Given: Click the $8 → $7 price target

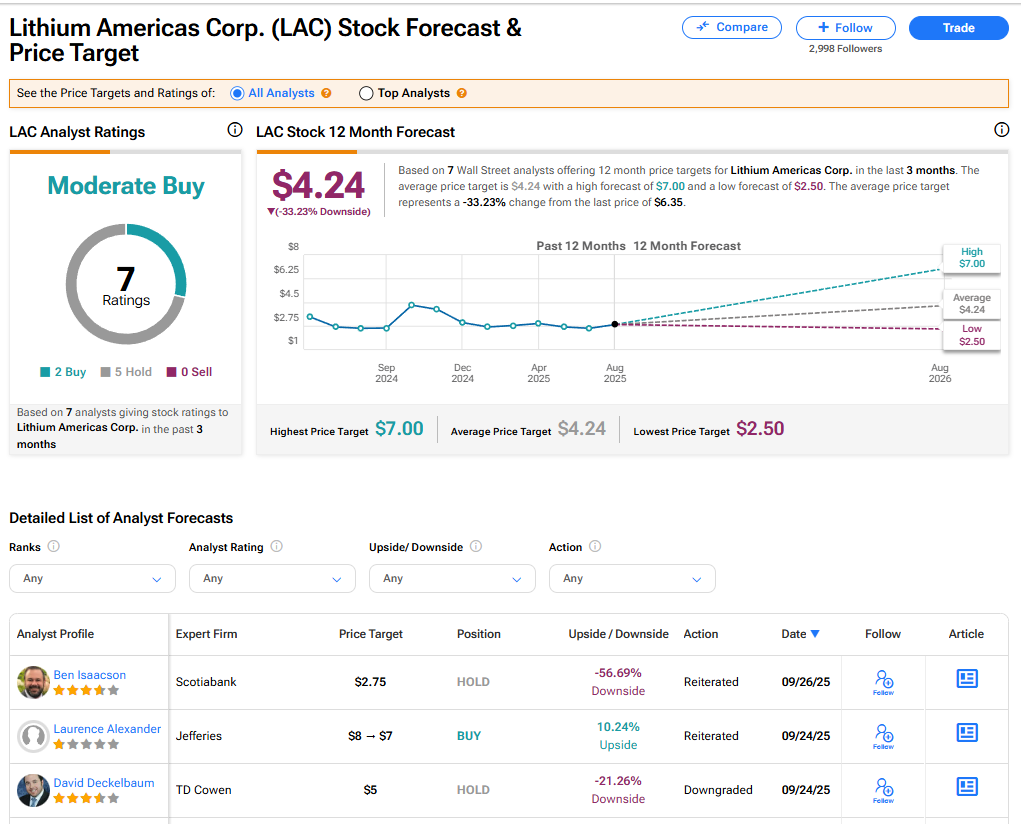Looking at the screenshot, I should 371,736.
